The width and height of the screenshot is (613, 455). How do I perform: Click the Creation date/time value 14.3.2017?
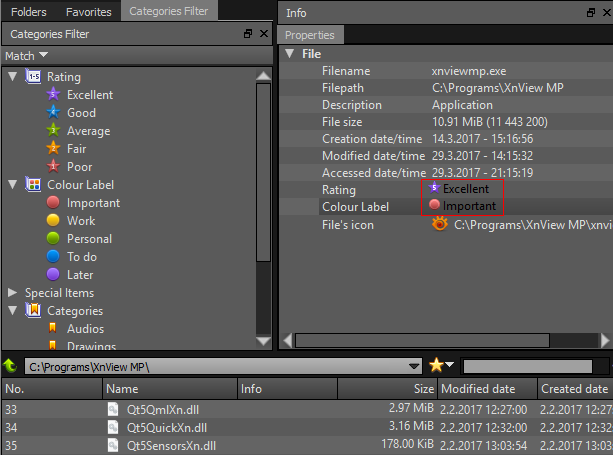click(482, 139)
